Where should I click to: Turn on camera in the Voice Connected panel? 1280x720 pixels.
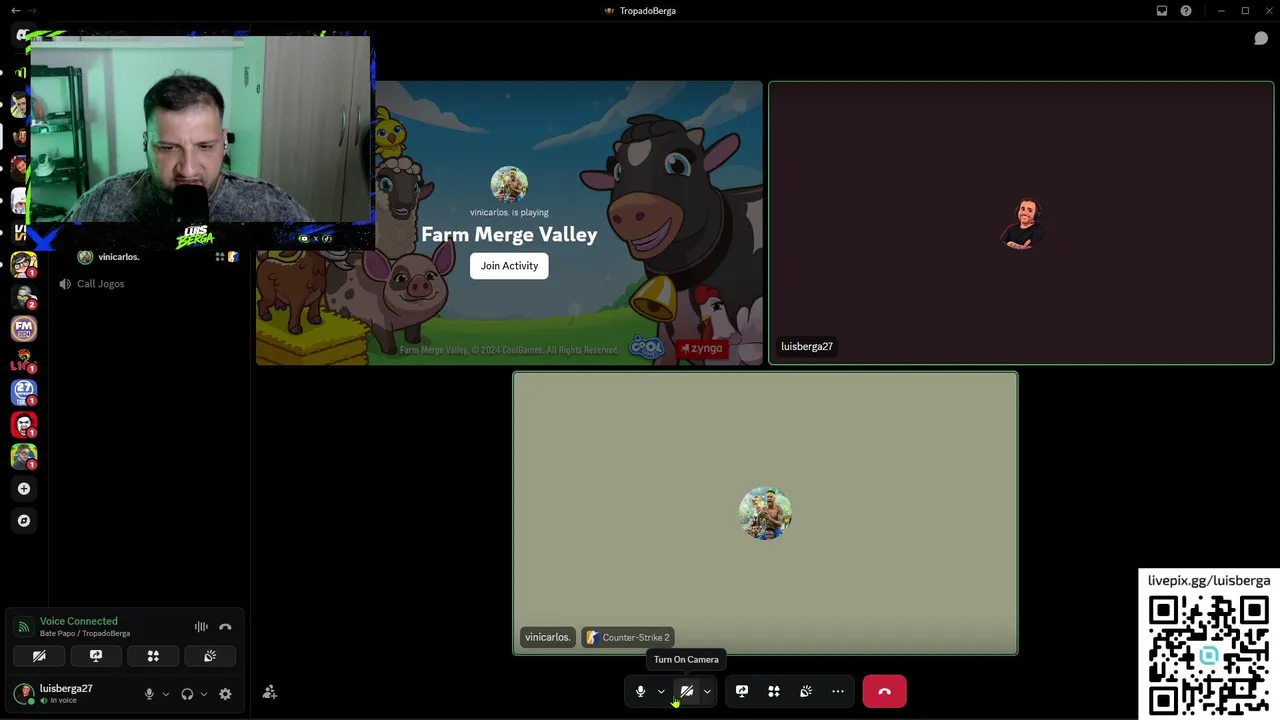pos(39,656)
